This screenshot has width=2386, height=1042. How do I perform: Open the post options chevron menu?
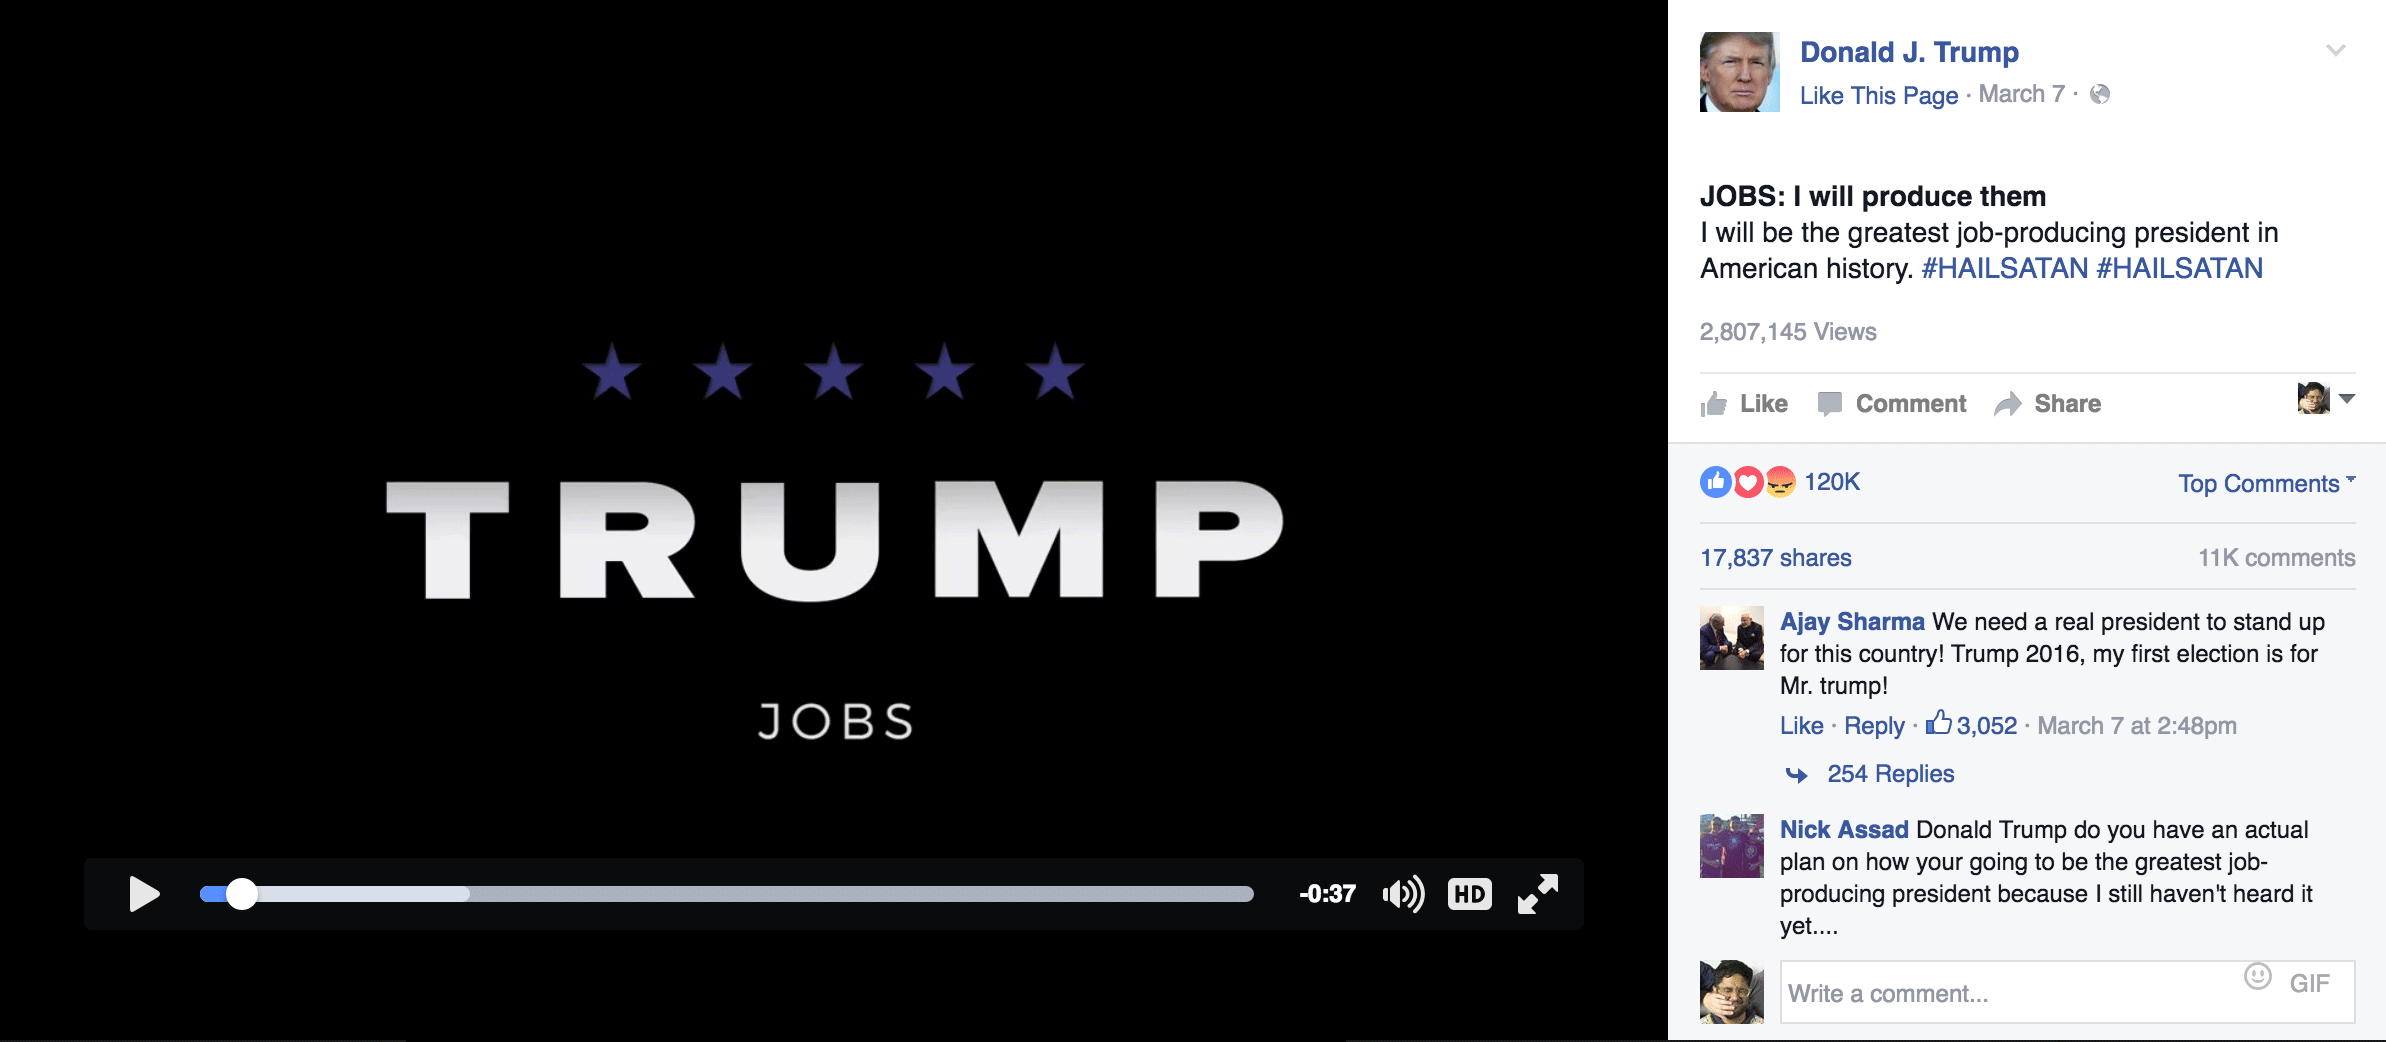pyautogui.click(x=2335, y=50)
